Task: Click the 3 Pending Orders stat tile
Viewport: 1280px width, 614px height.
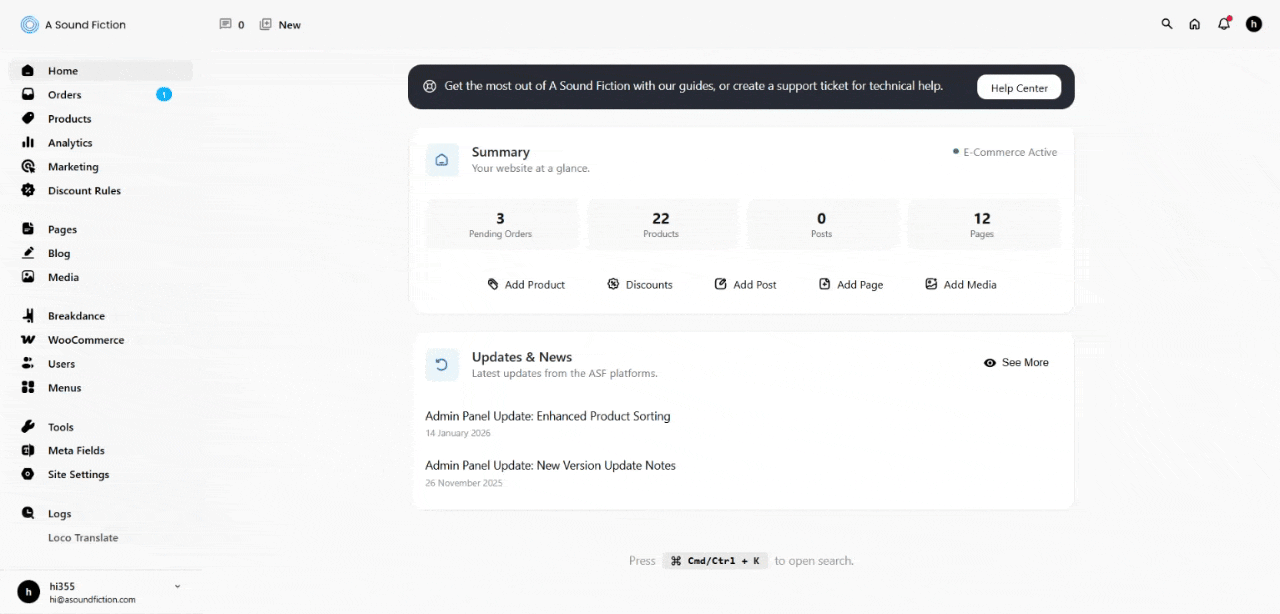Action: point(501,224)
